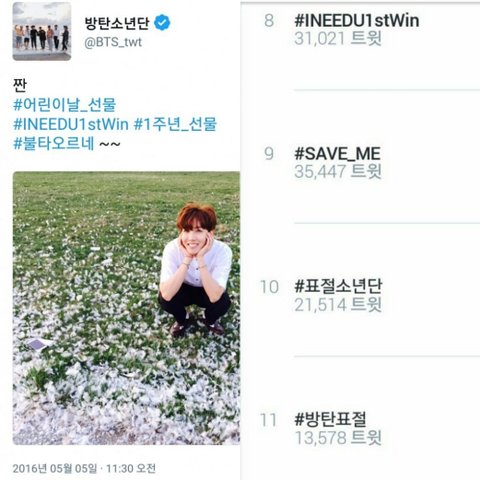Click the 35,447 트윗 count
Viewport: 480px width, 480px height.
pos(338,172)
